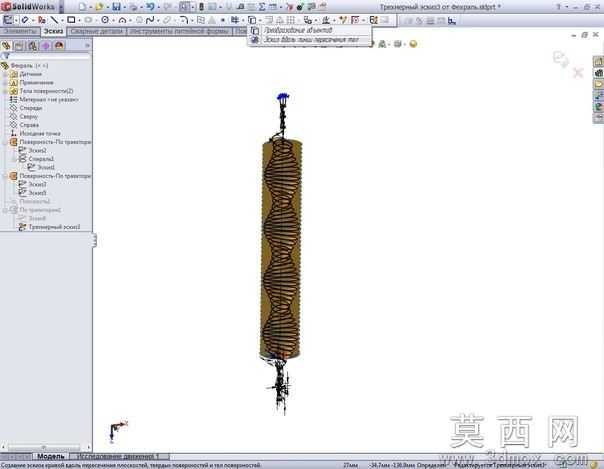The height and width of the screenshot is (469, 604).
Task: Open the purple DimXpert tab icon
Action: [46, 46]
